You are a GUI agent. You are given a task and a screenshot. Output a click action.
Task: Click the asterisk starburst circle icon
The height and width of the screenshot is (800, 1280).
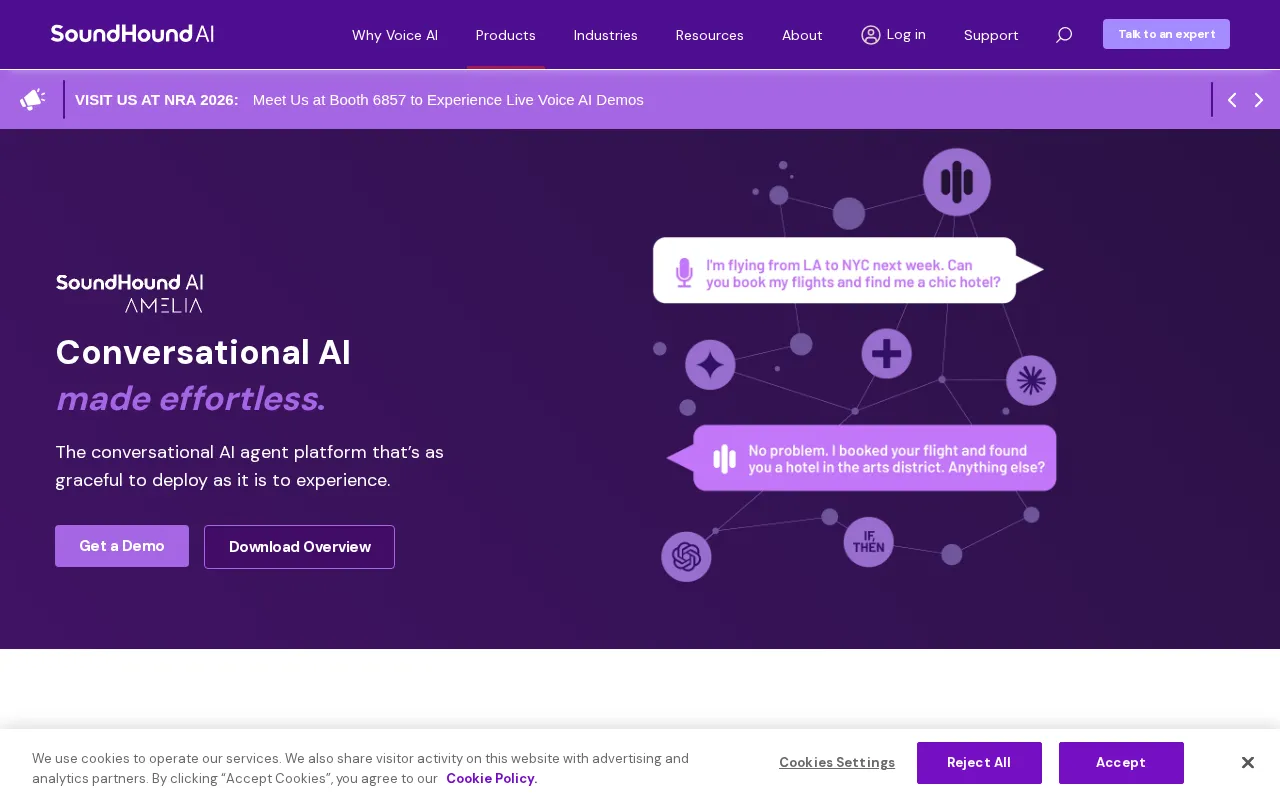tap(1031, 380)
